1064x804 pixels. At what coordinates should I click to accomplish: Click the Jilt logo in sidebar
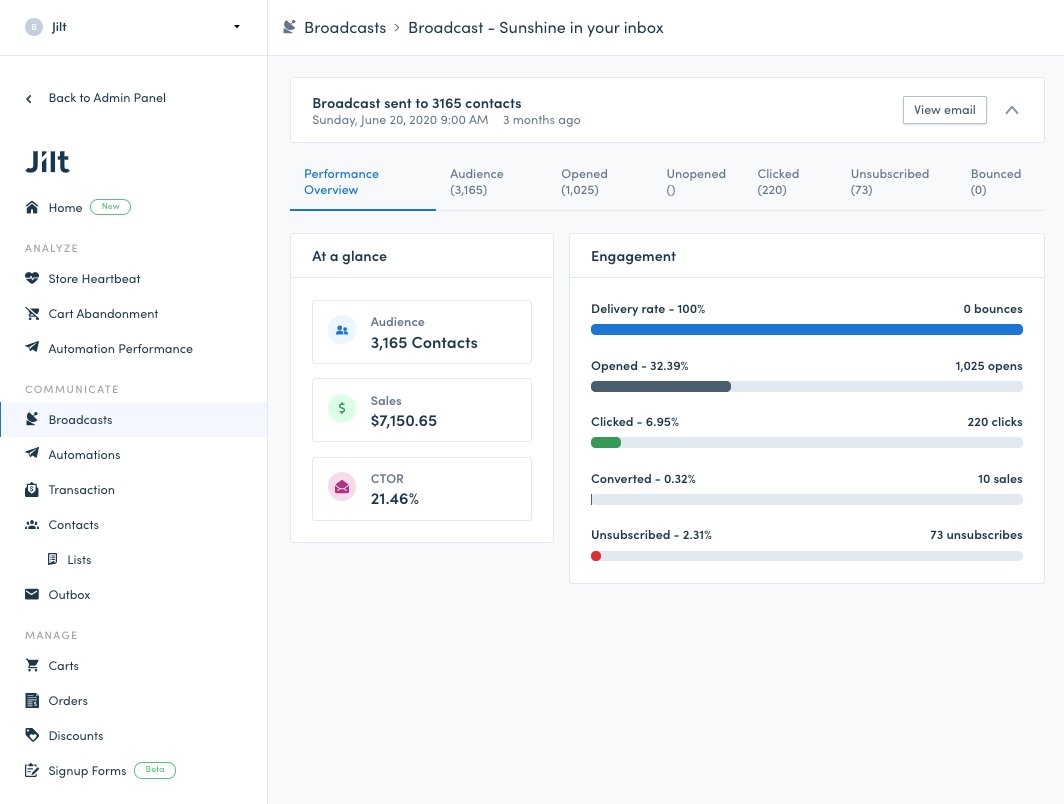point(48,161)
